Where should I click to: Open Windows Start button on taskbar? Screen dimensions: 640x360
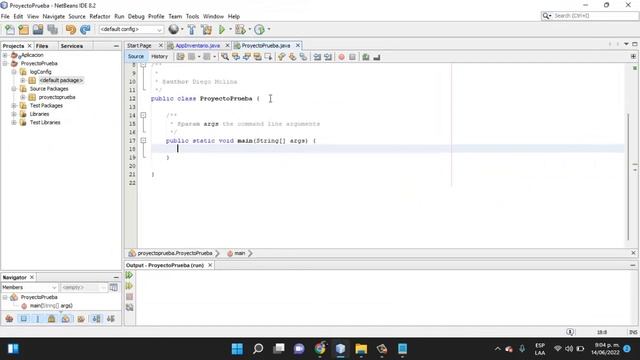point(237,349)
